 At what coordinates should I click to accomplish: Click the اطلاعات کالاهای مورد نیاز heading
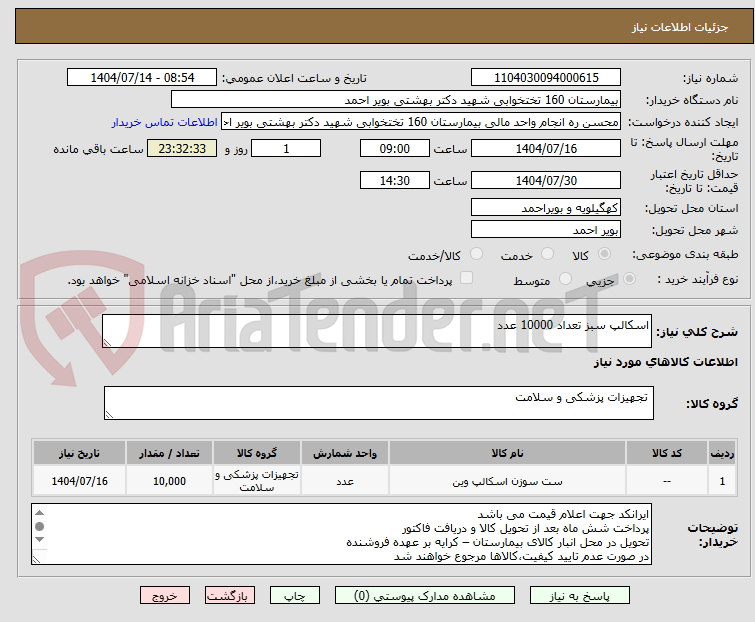665,362
